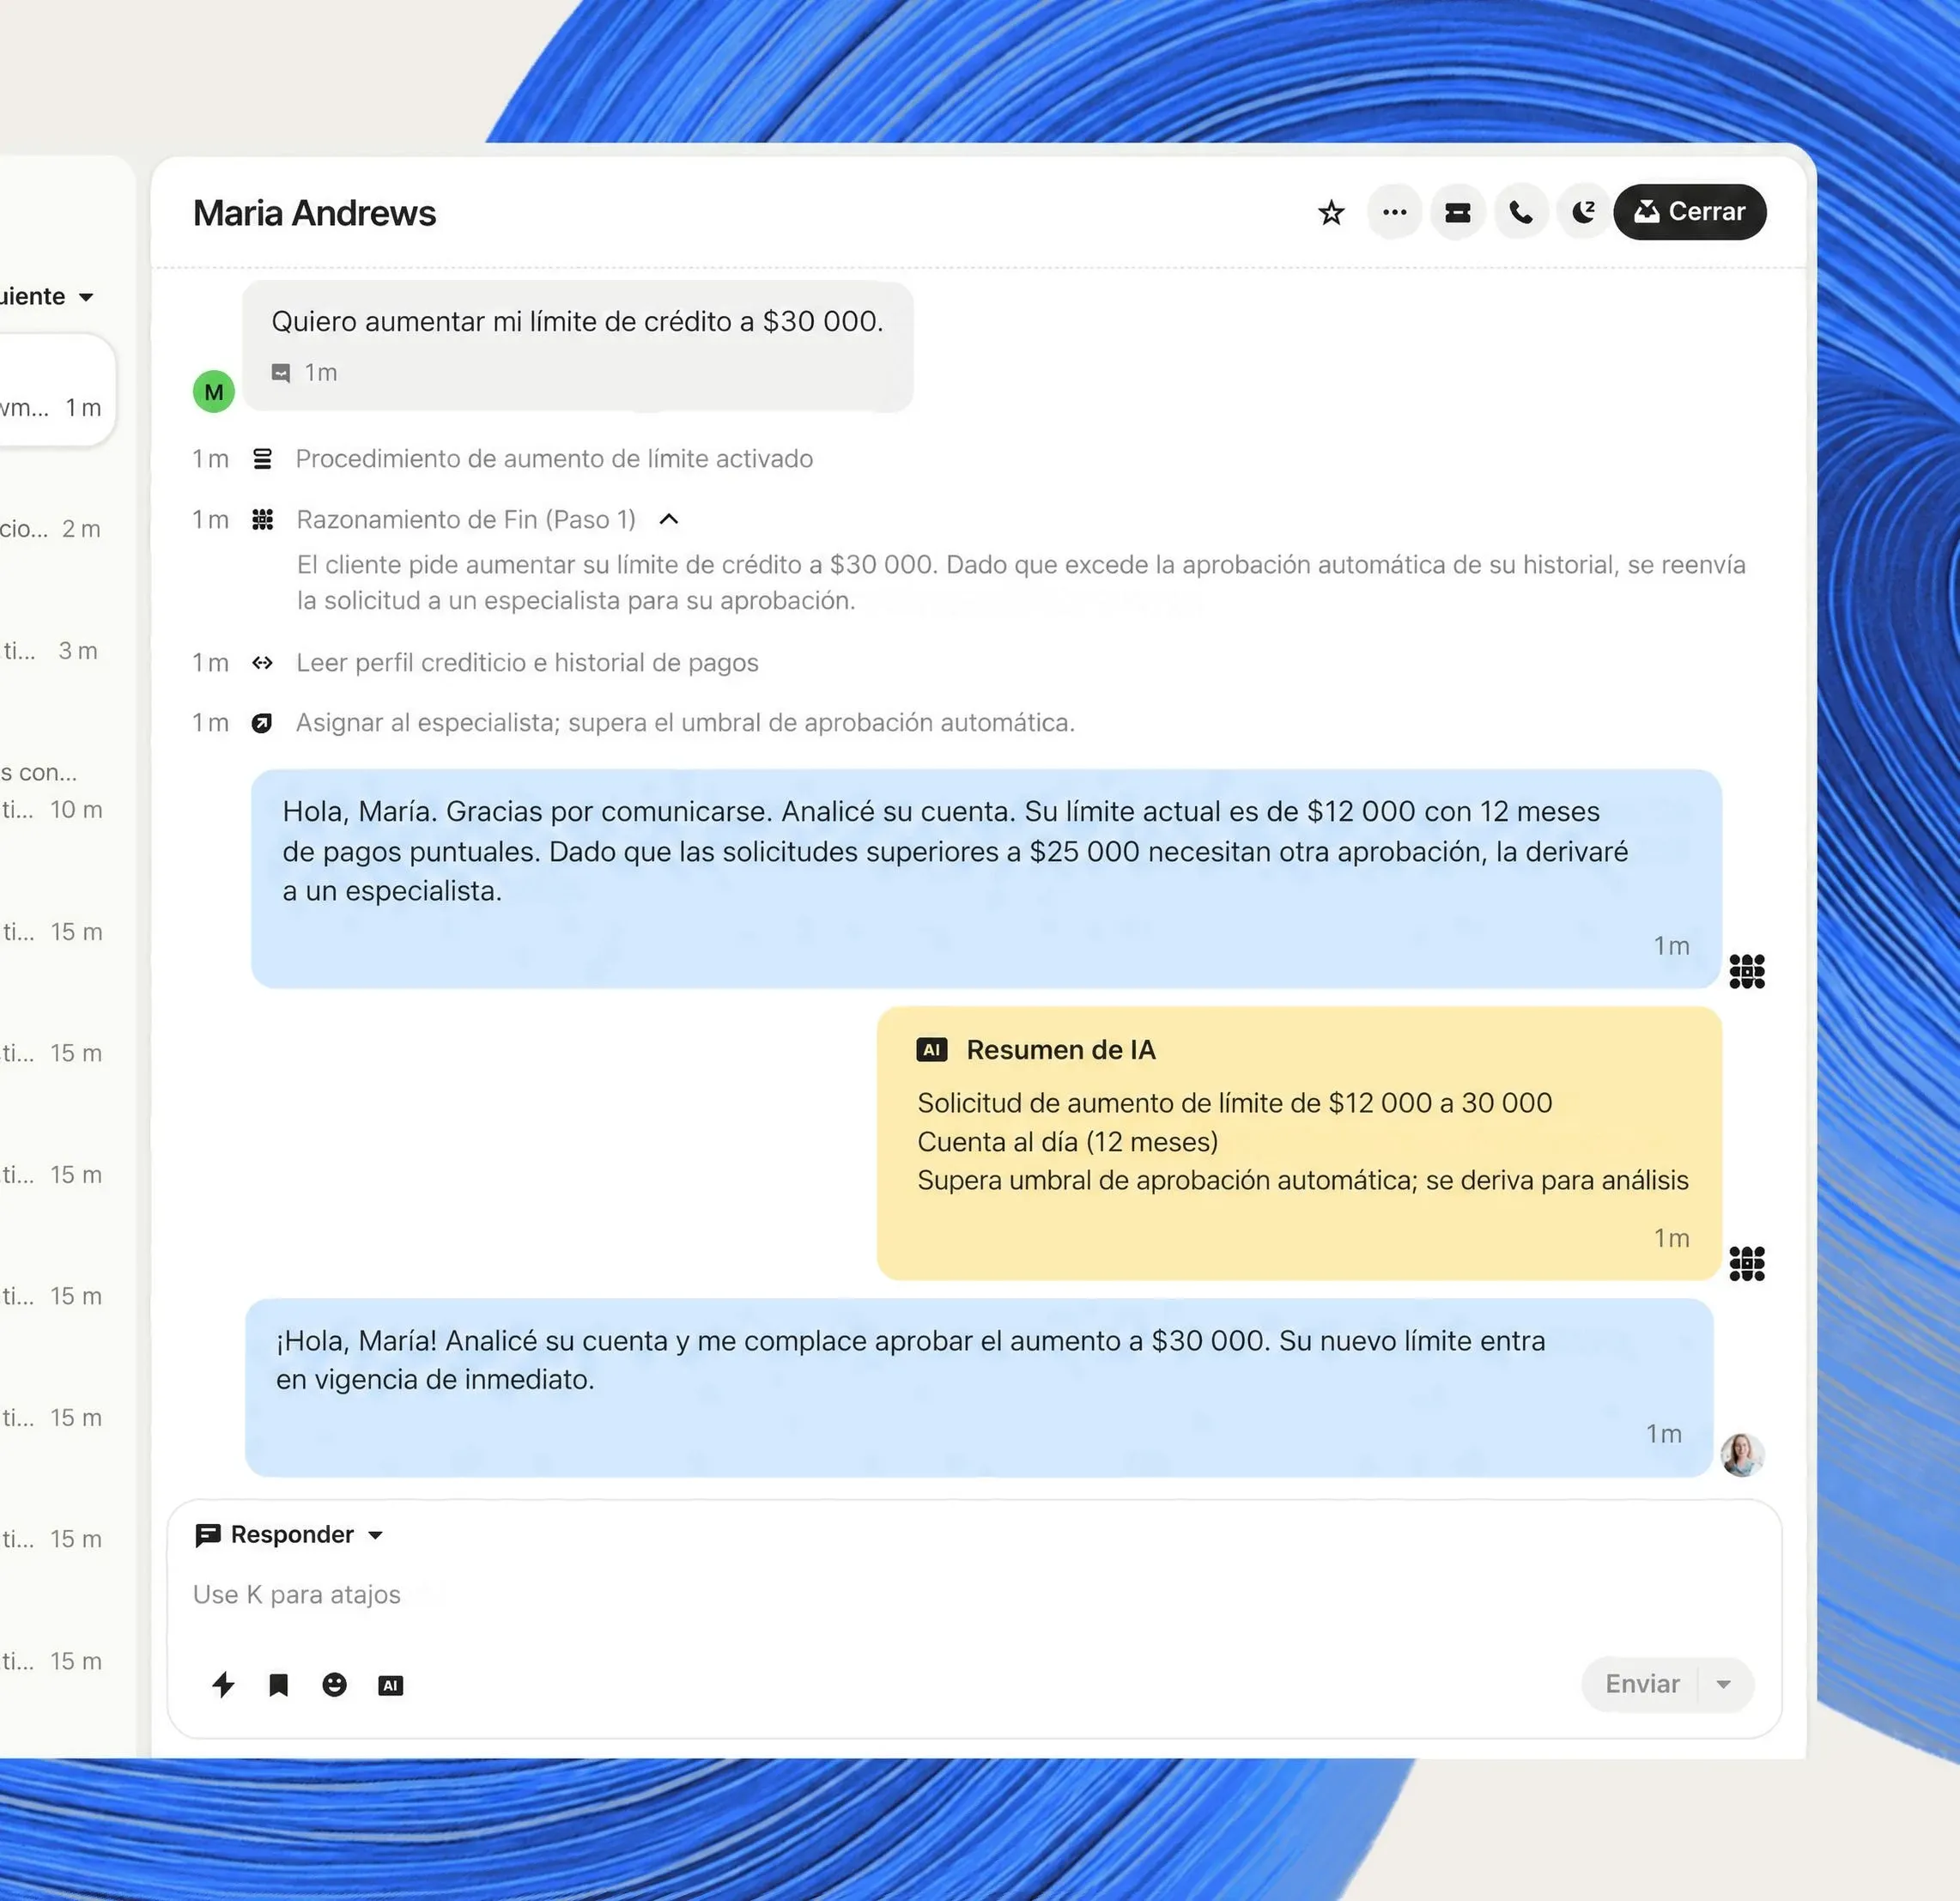The image size is (1960, 1901).
Task: Click the Fin reasoning grid icon
Action: (x=262, y=519)
